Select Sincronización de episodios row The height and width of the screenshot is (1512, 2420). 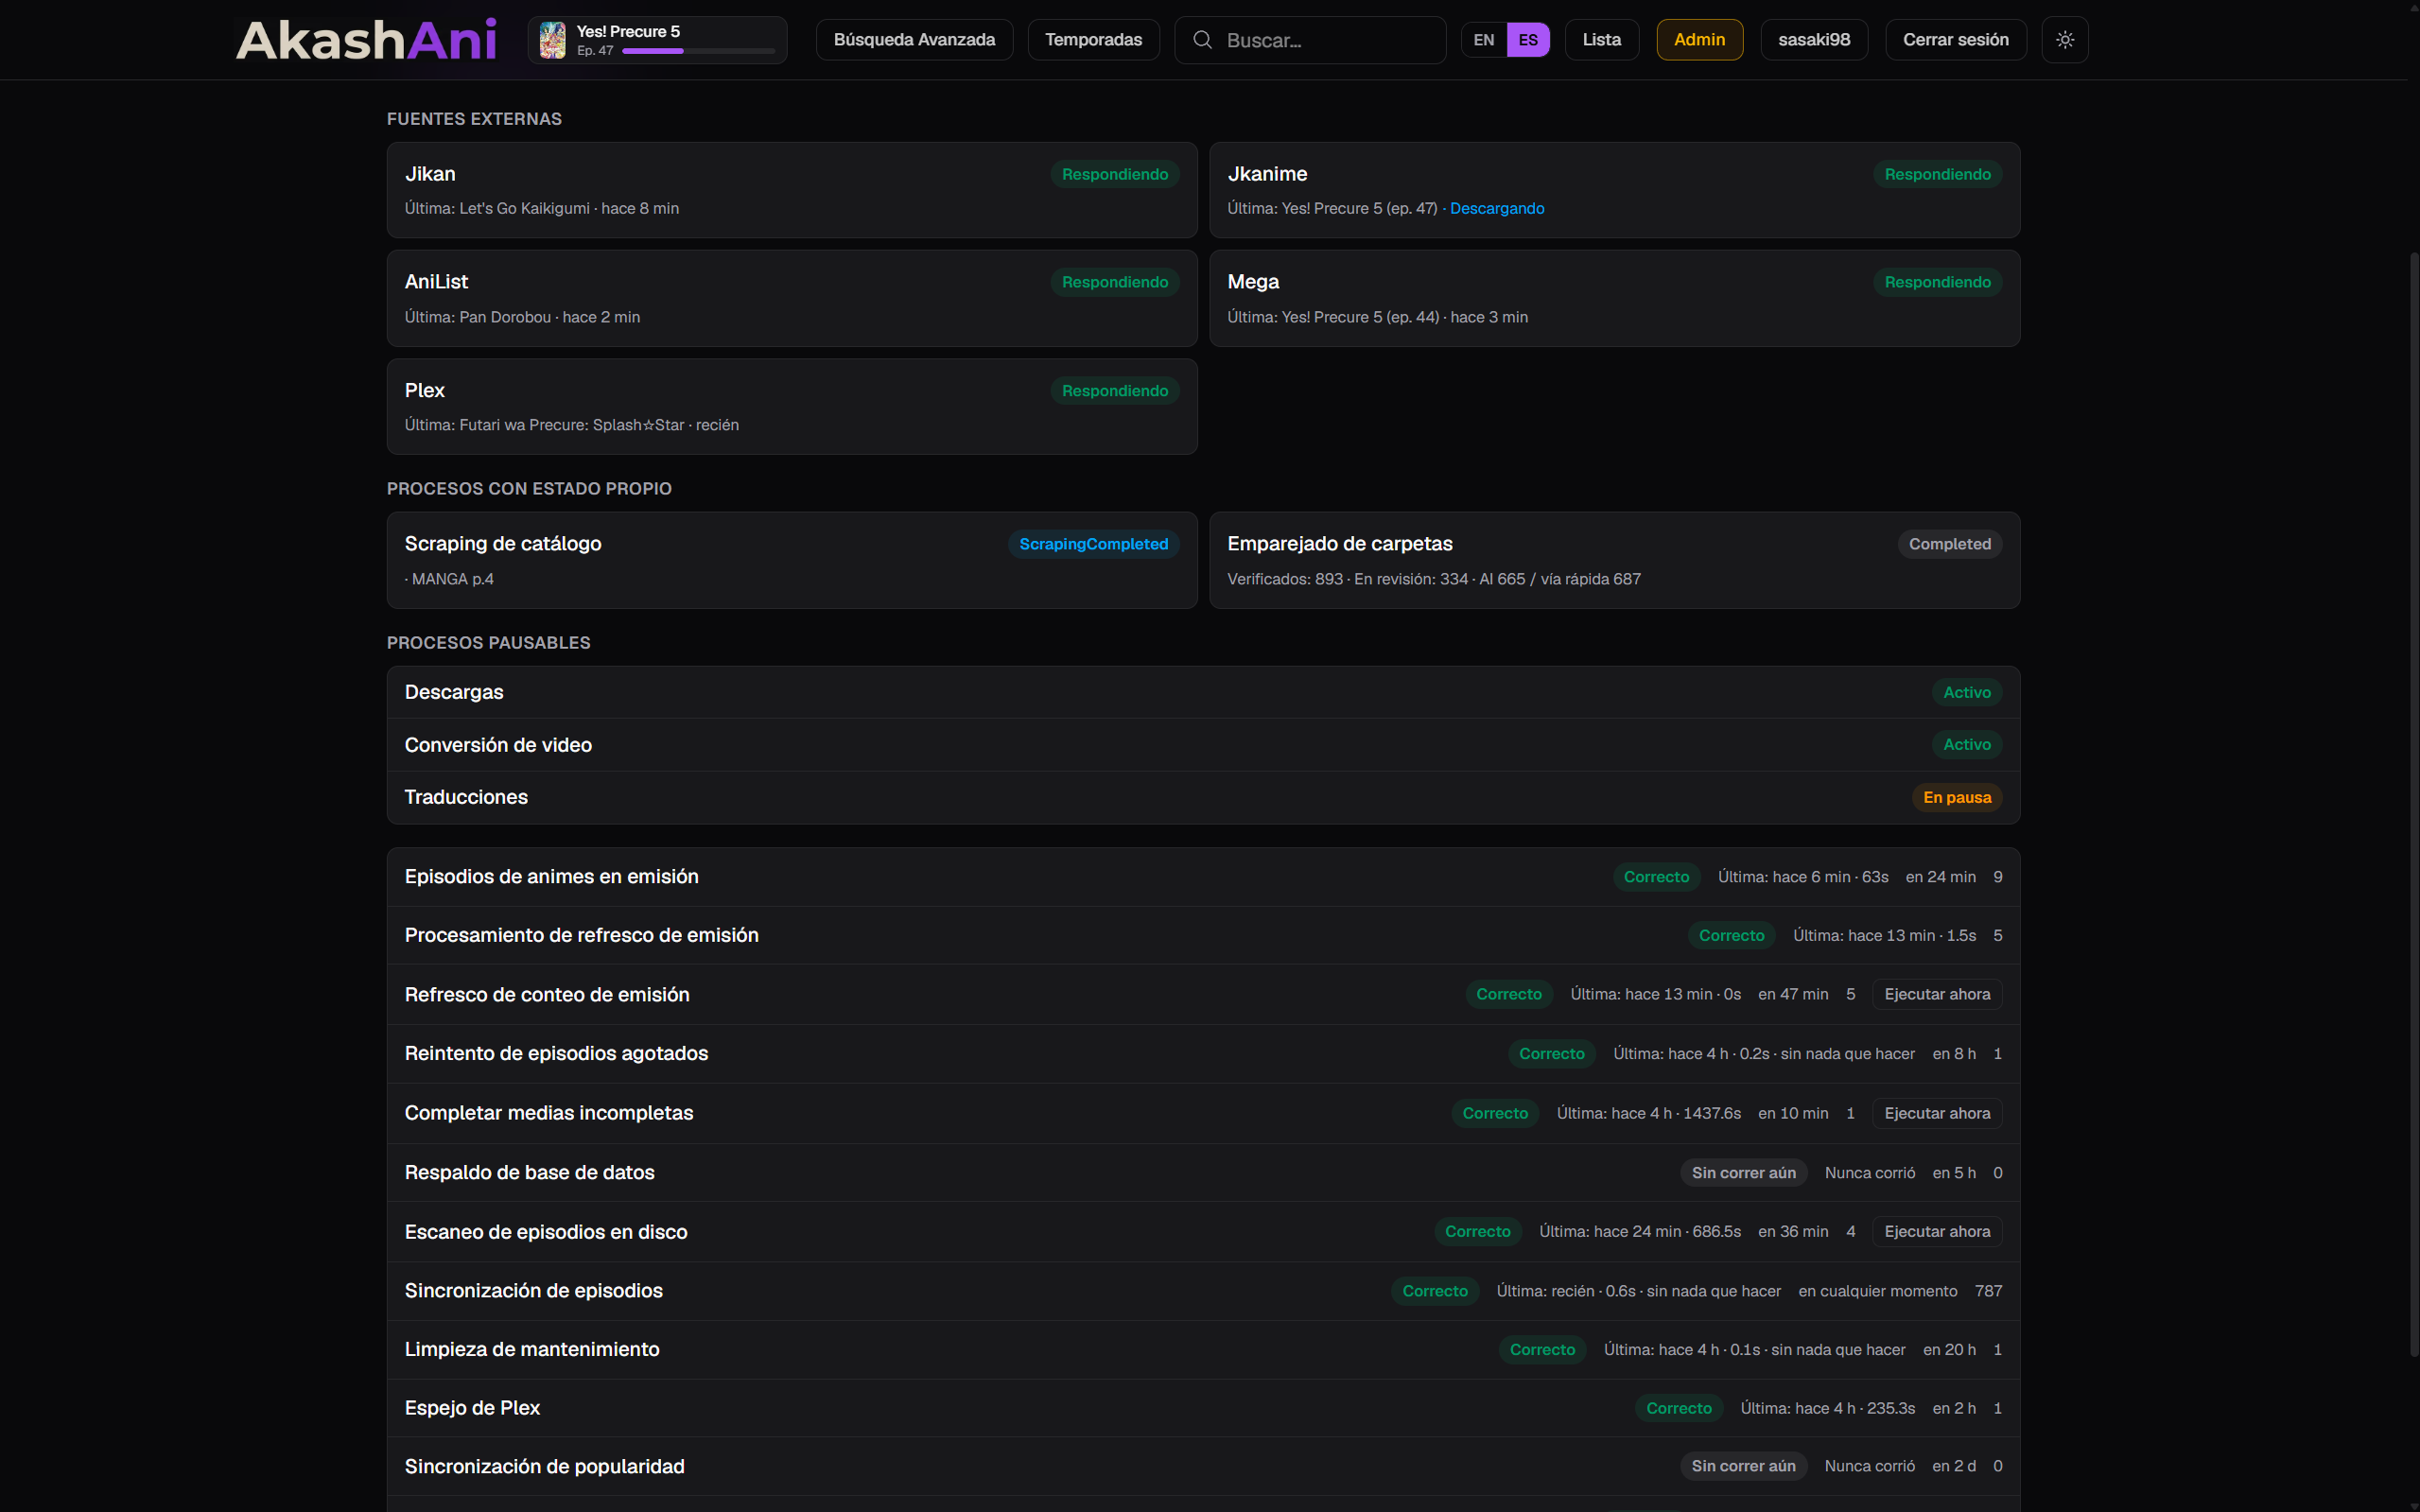point(1203,1290)
